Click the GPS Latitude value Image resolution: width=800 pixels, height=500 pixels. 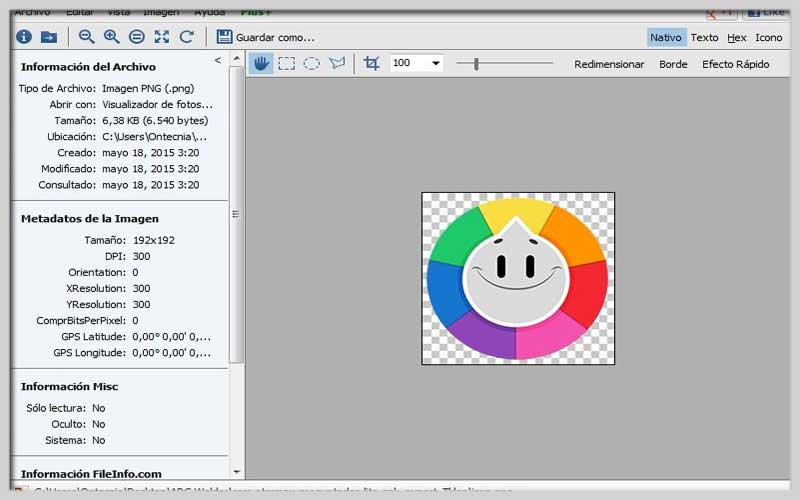click(x=171, y=337)
